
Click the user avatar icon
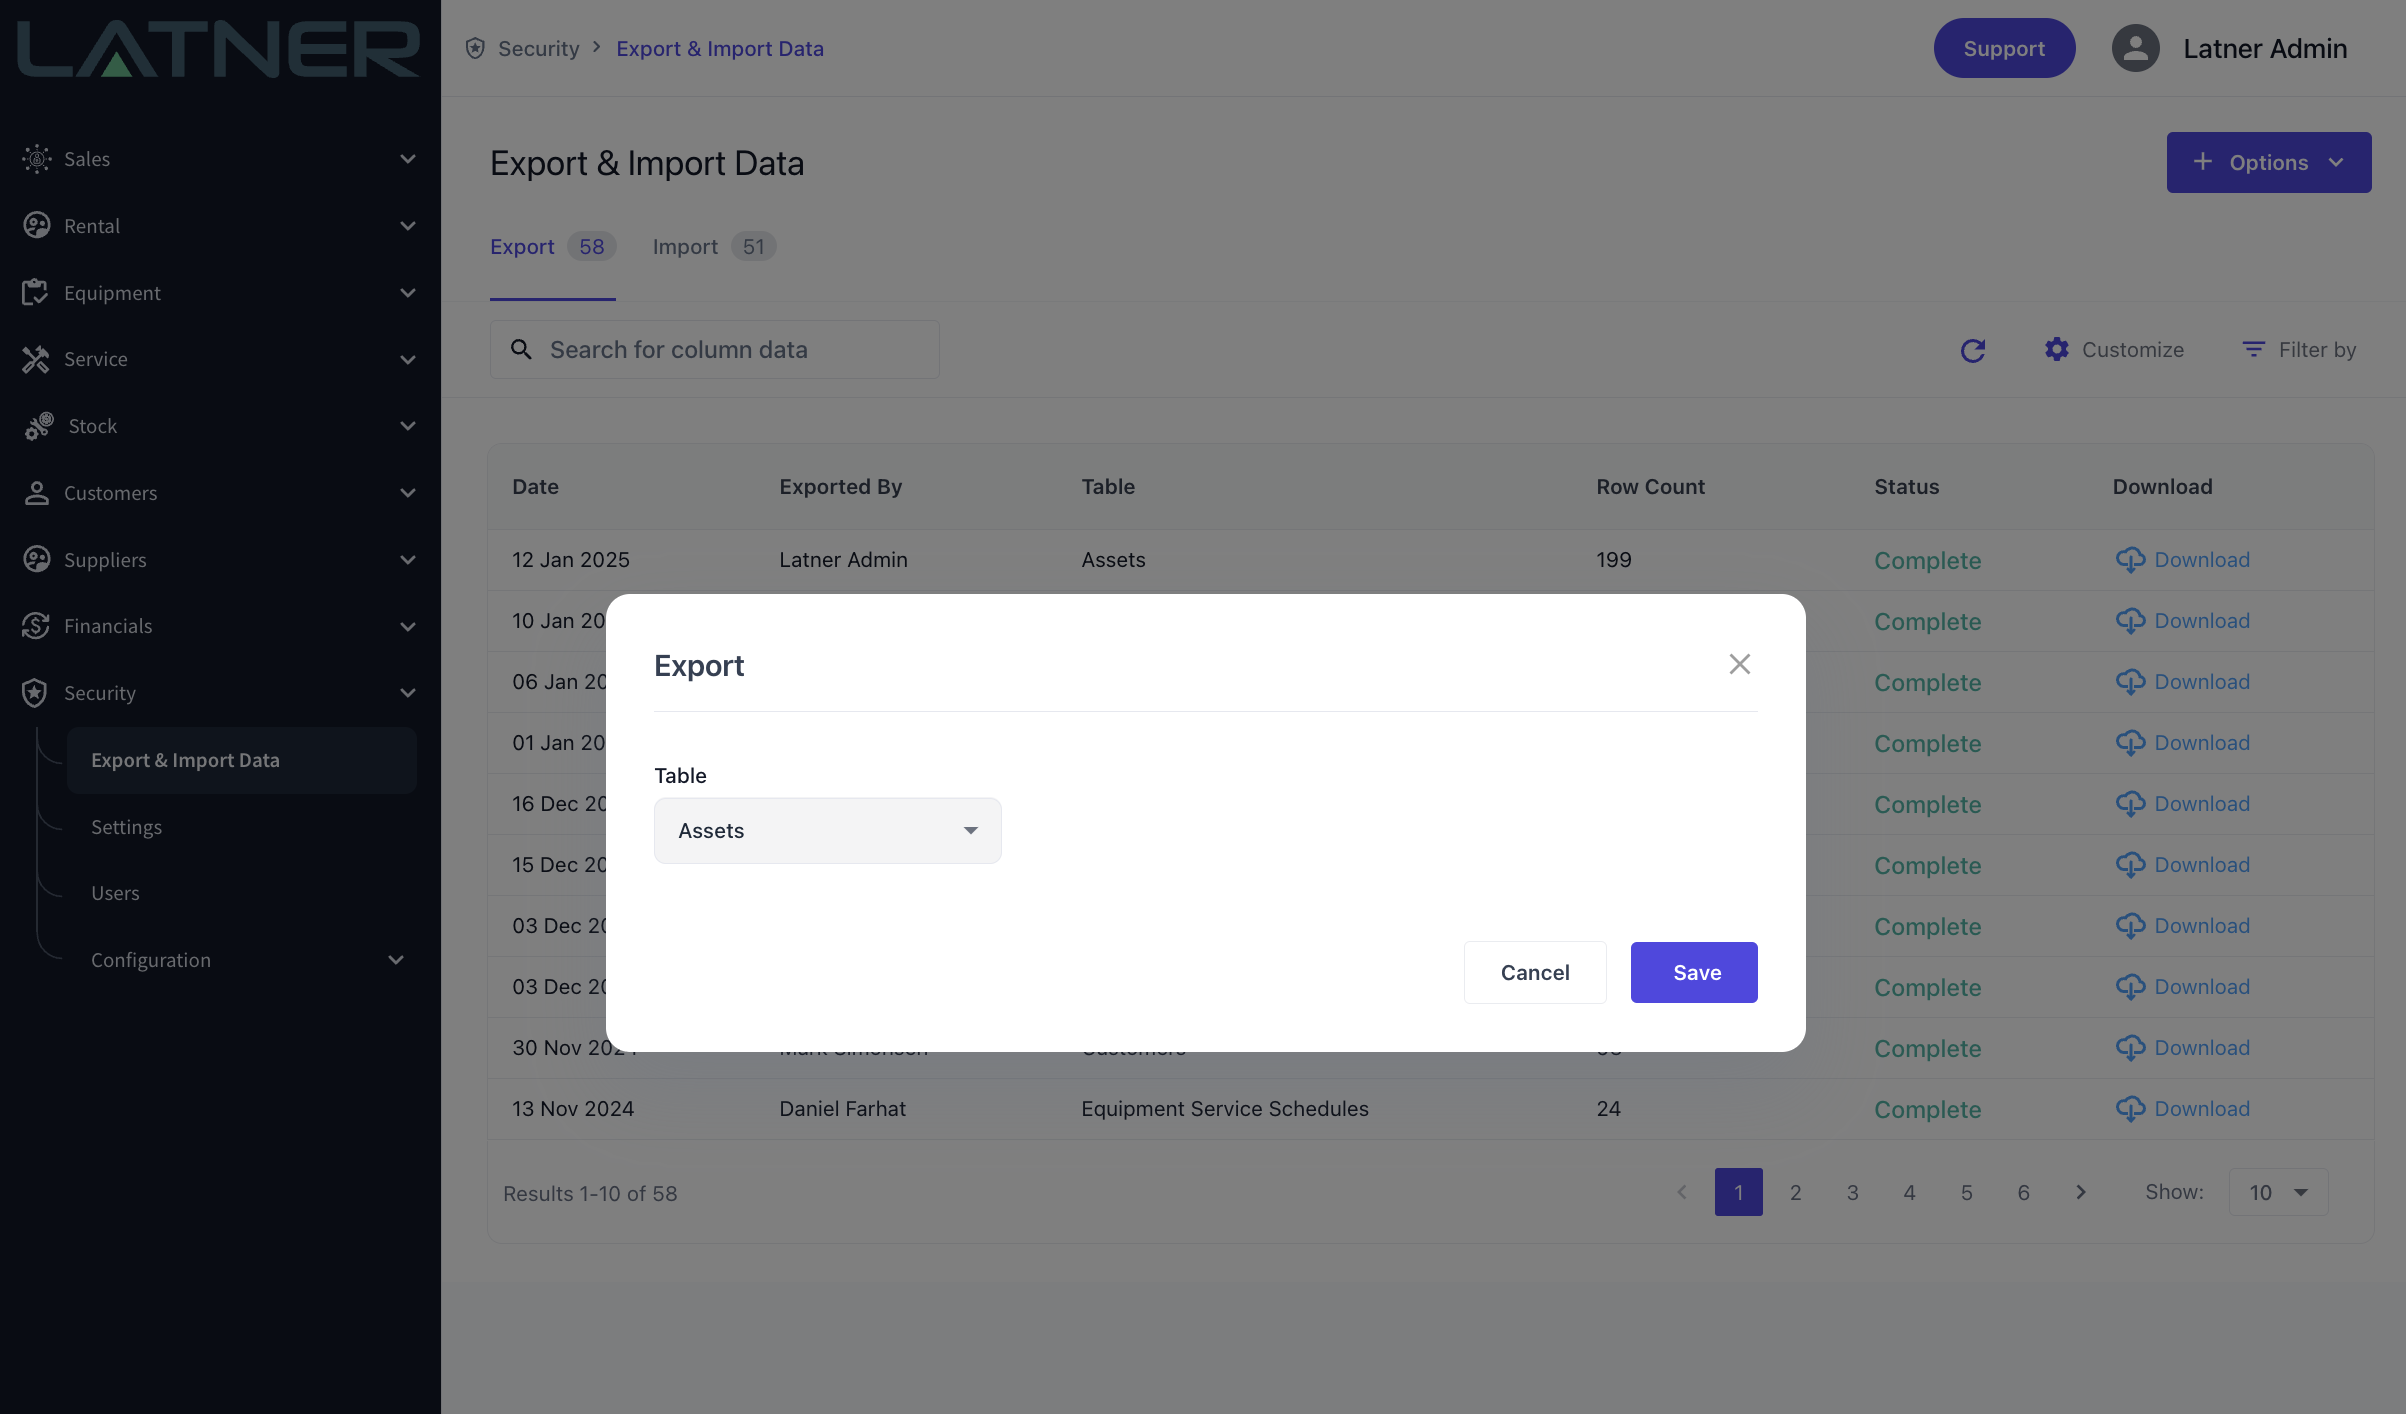pos(2135,48)
